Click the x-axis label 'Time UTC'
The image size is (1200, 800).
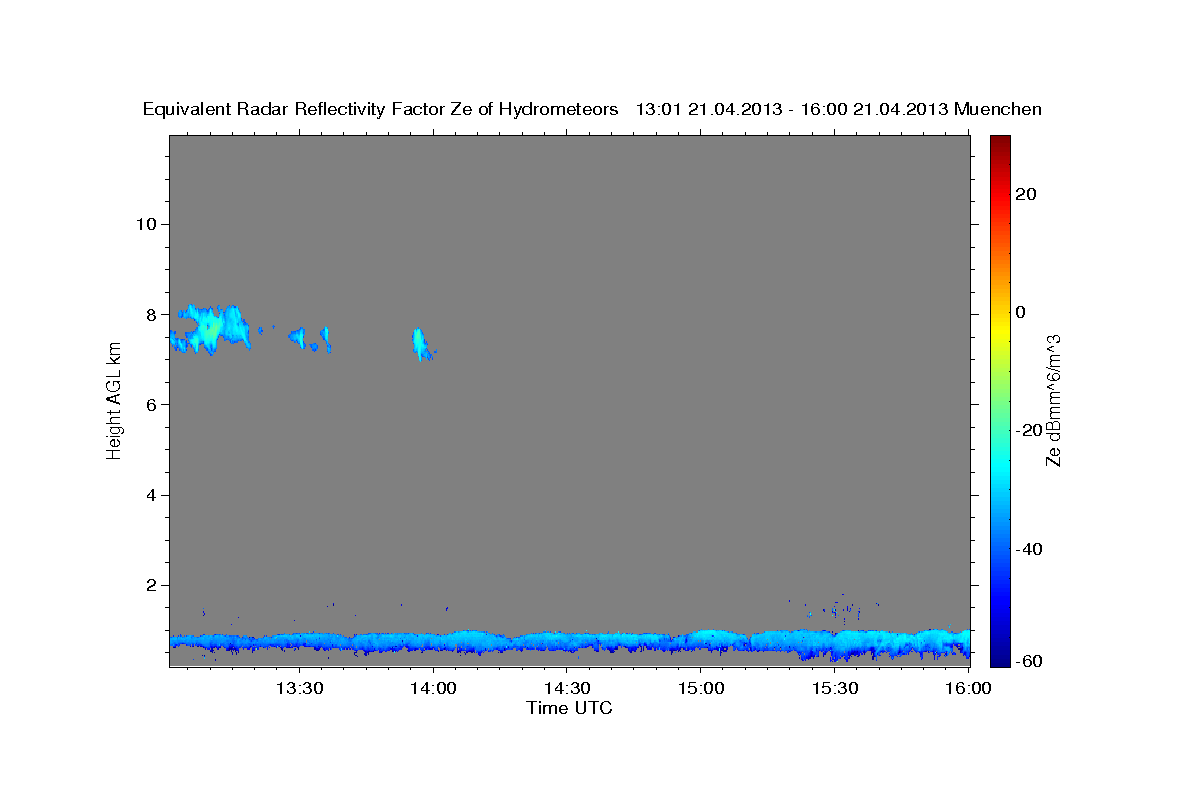point(569,708)
